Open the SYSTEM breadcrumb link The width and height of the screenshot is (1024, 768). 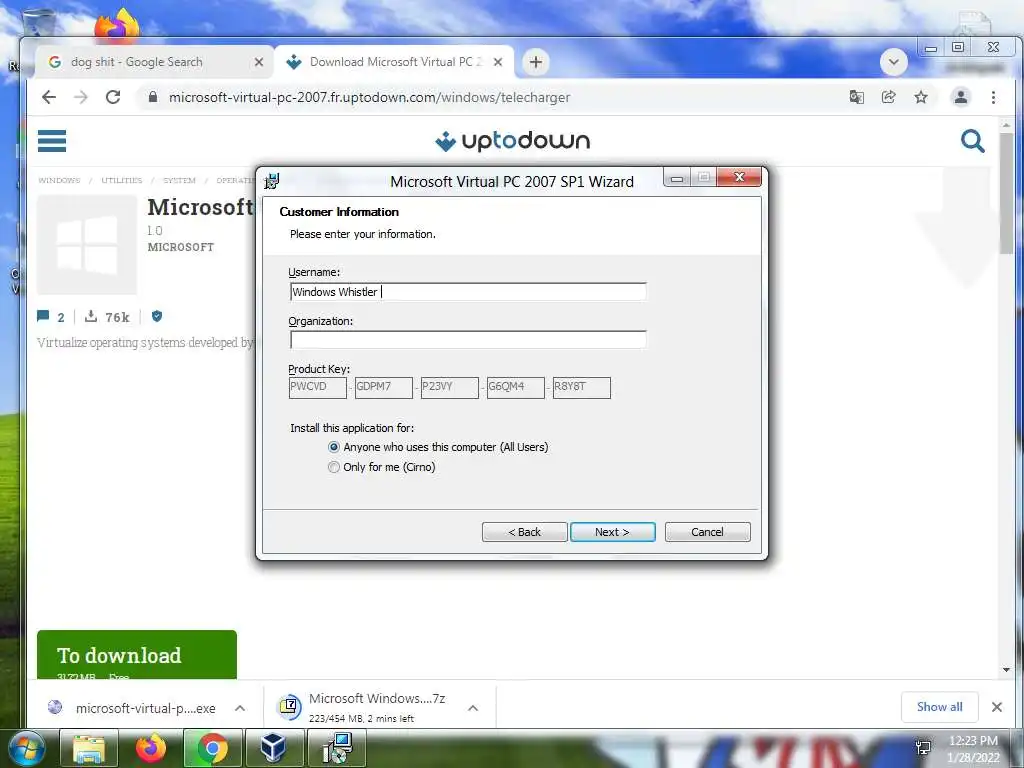179,180
